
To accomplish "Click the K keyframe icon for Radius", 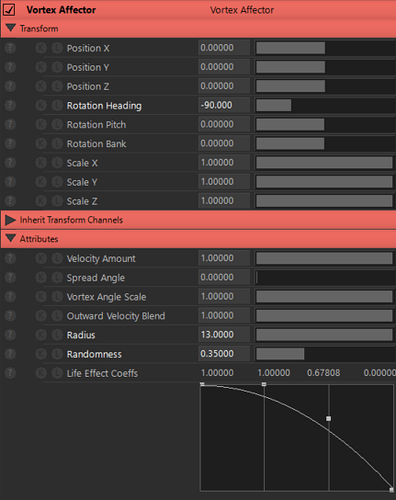I will [x=41, y=335].
